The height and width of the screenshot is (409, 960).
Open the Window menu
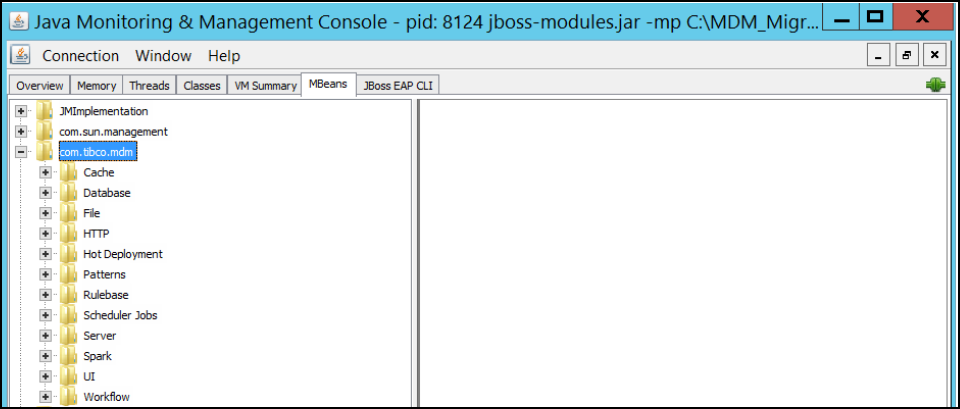163,56
